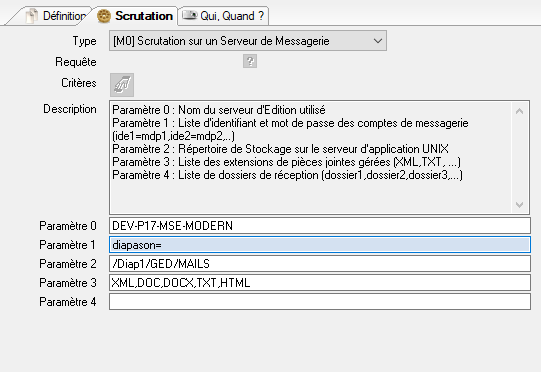The image size is (541, 372).
Task: Click inside the Description text area
Action: 310,157
